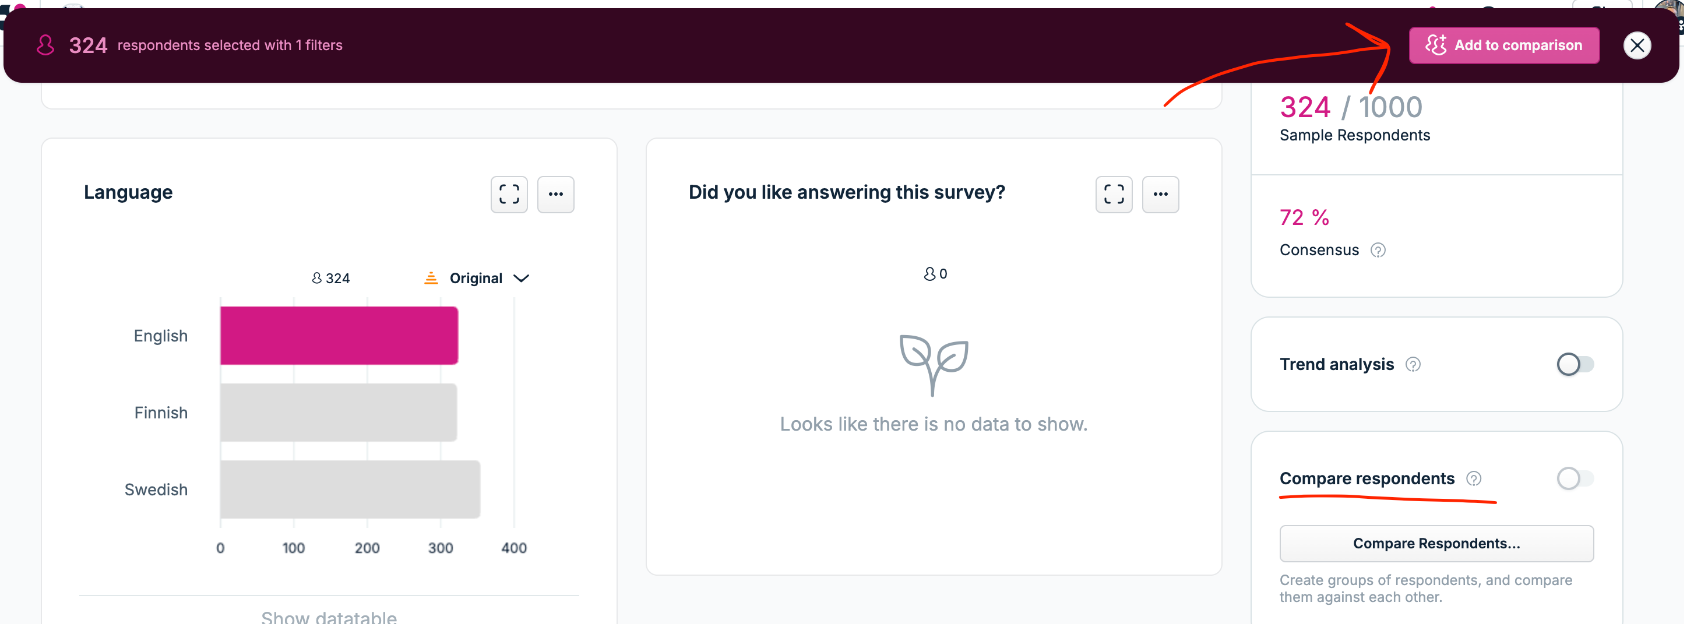Expand the Language chart to fullscreen
Image resolution: width=1684 pixels, height=624 pixels.
509,194
